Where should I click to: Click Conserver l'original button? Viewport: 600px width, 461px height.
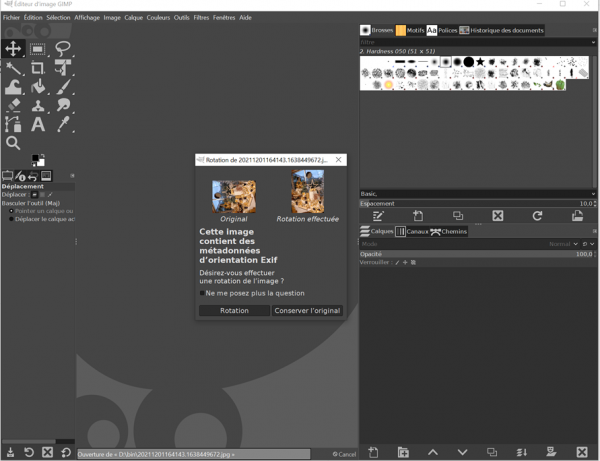307,311
